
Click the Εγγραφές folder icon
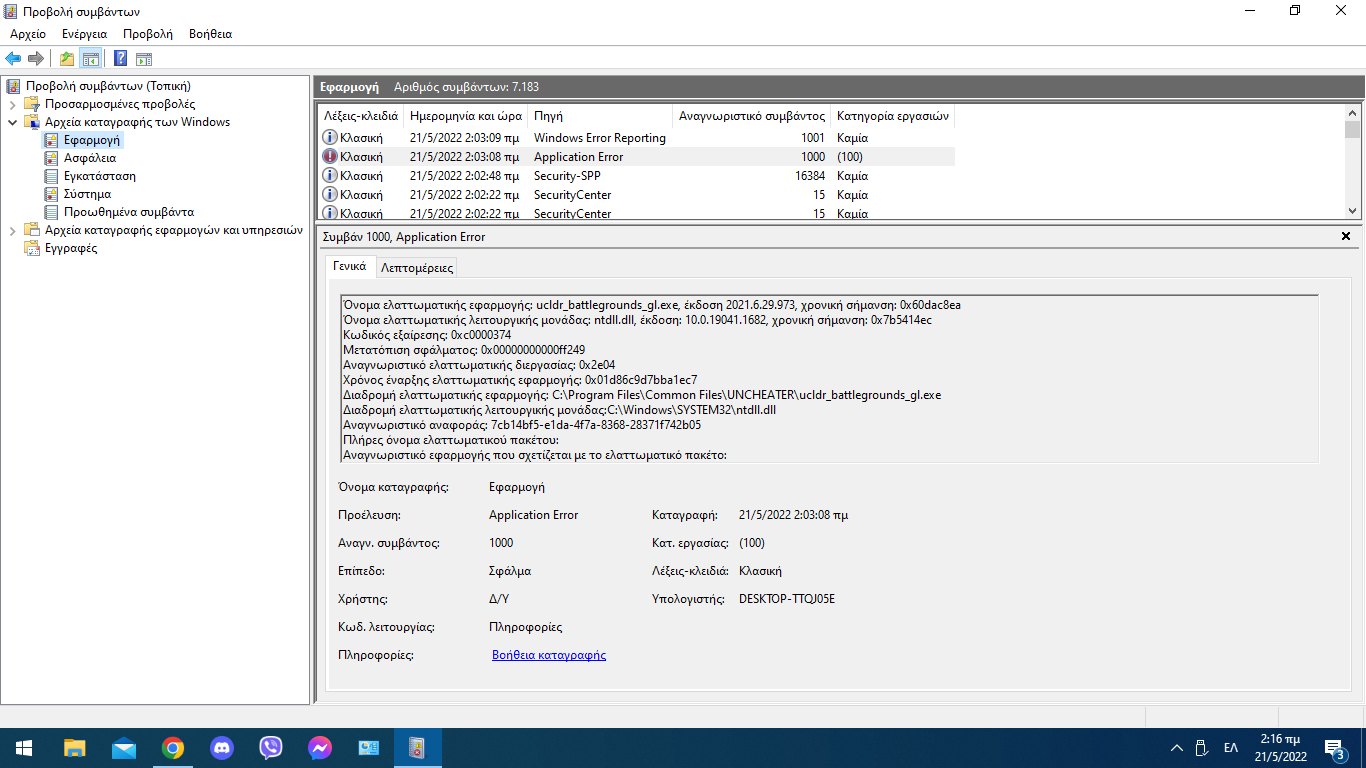(32, 248)
